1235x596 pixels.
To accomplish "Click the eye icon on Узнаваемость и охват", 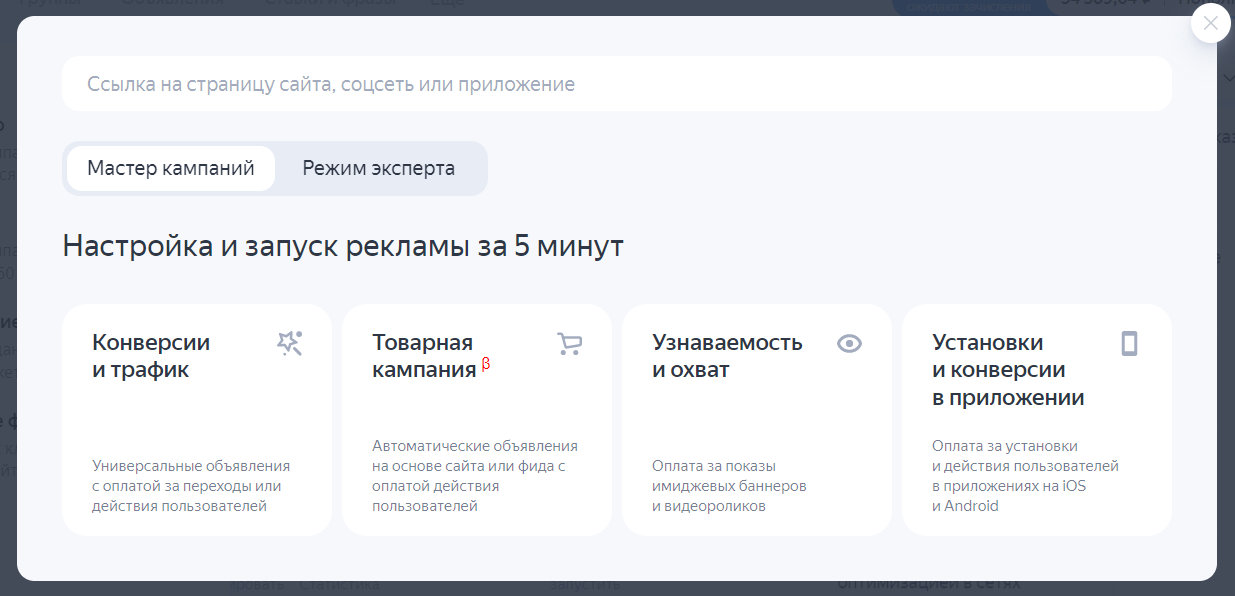I will (x=849, y=344).
